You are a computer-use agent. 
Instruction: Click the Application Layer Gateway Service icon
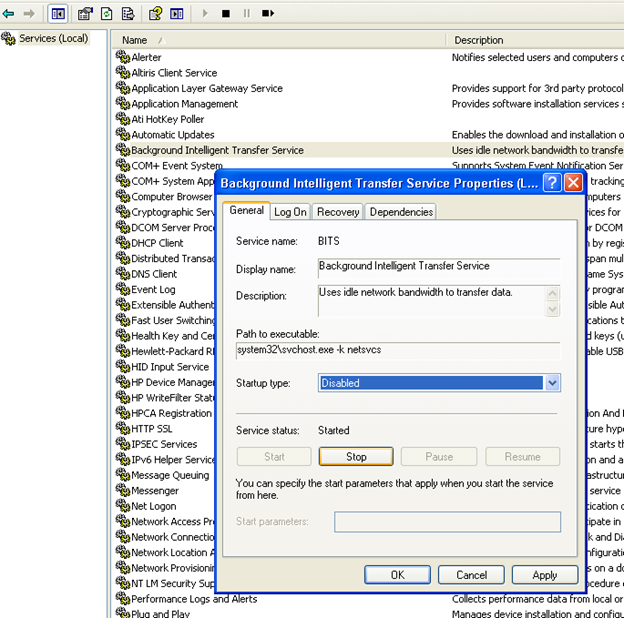(123, 88)
